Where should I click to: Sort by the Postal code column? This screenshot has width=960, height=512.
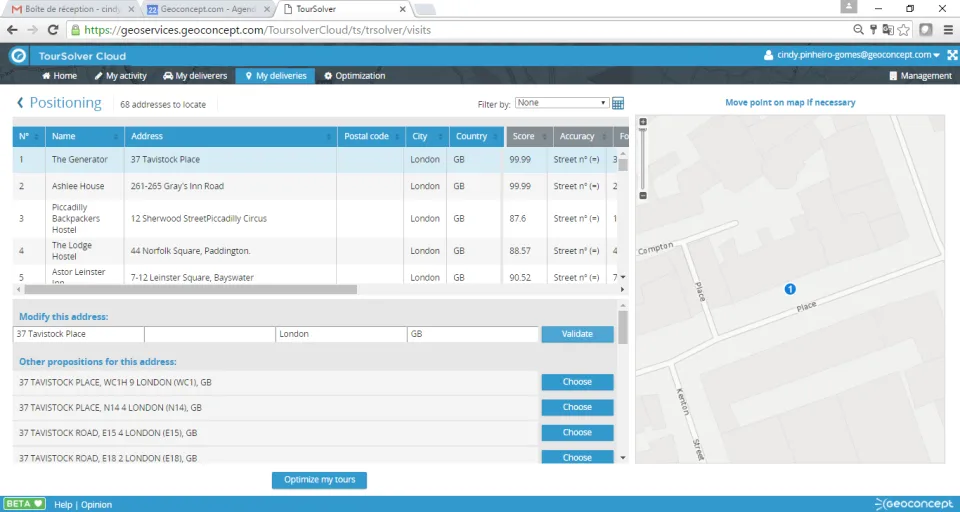point(372,137)
